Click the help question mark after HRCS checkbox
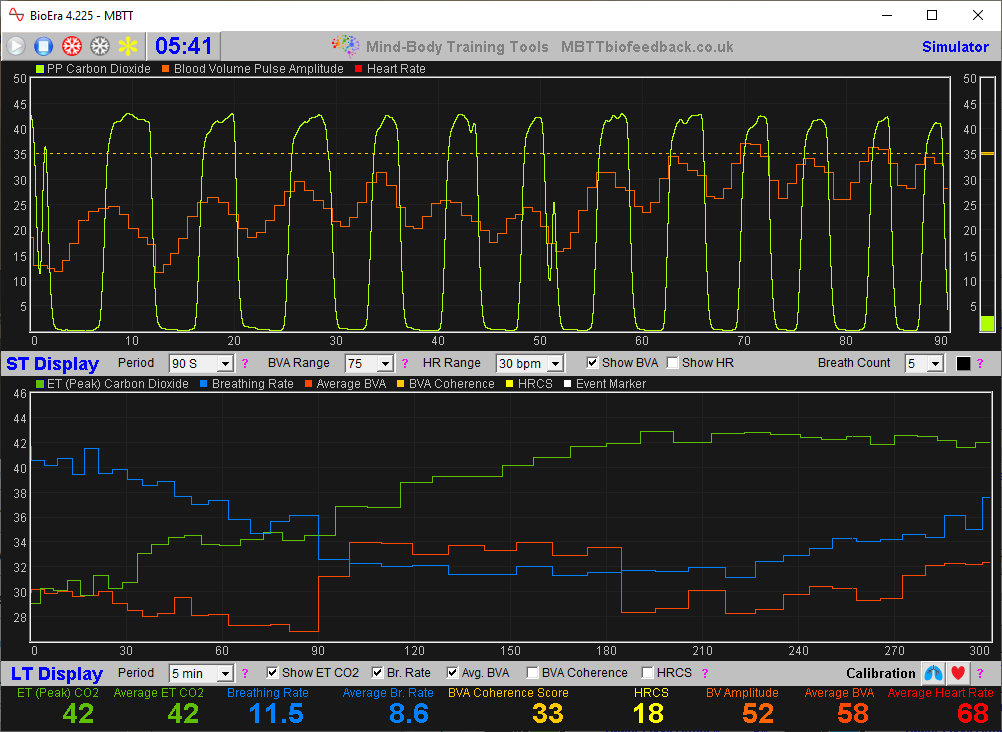The width and height of the screenshot is (1002, 732). (704, 674)
